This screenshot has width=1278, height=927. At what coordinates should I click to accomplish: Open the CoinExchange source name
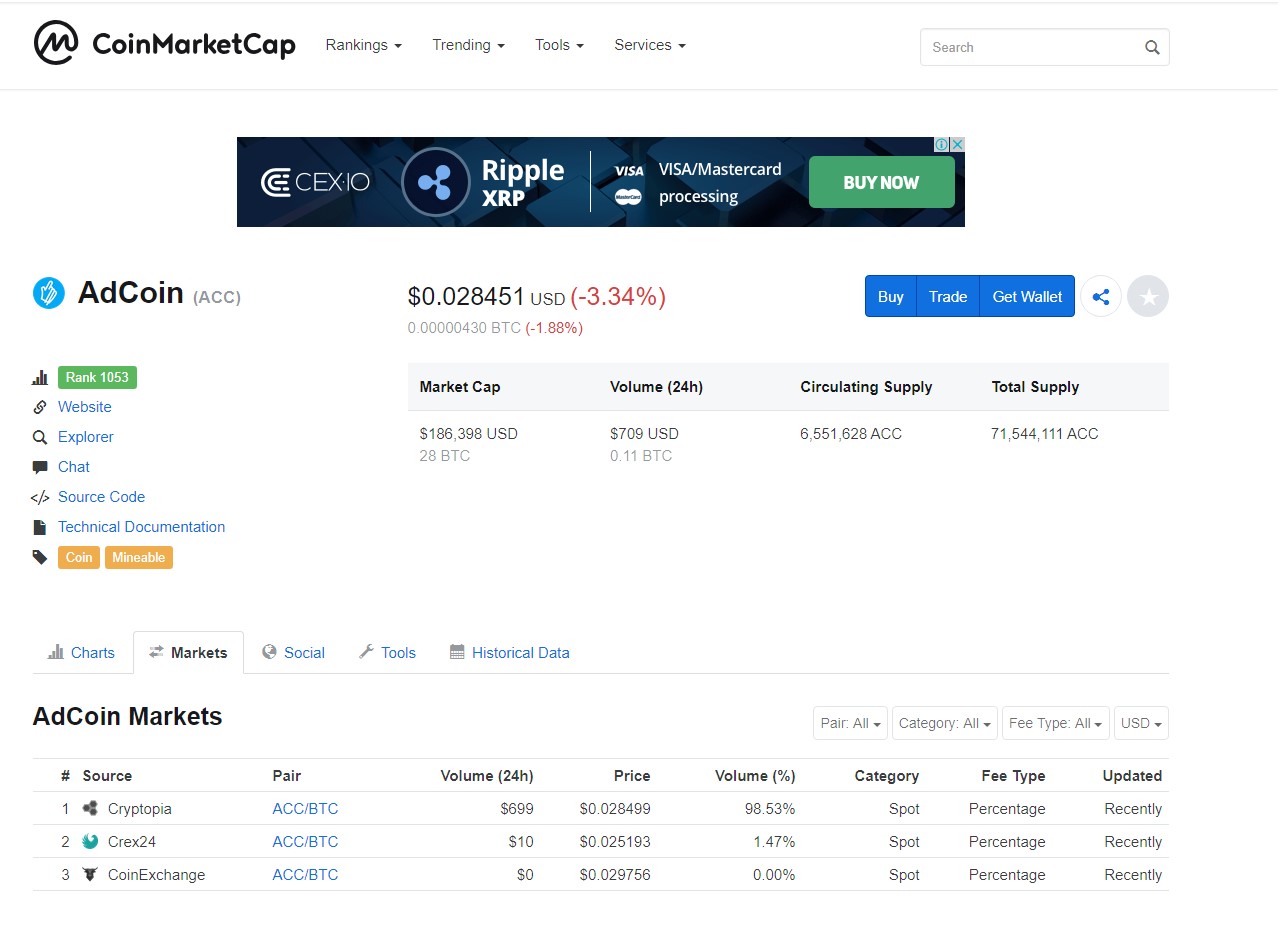(156, 874)
